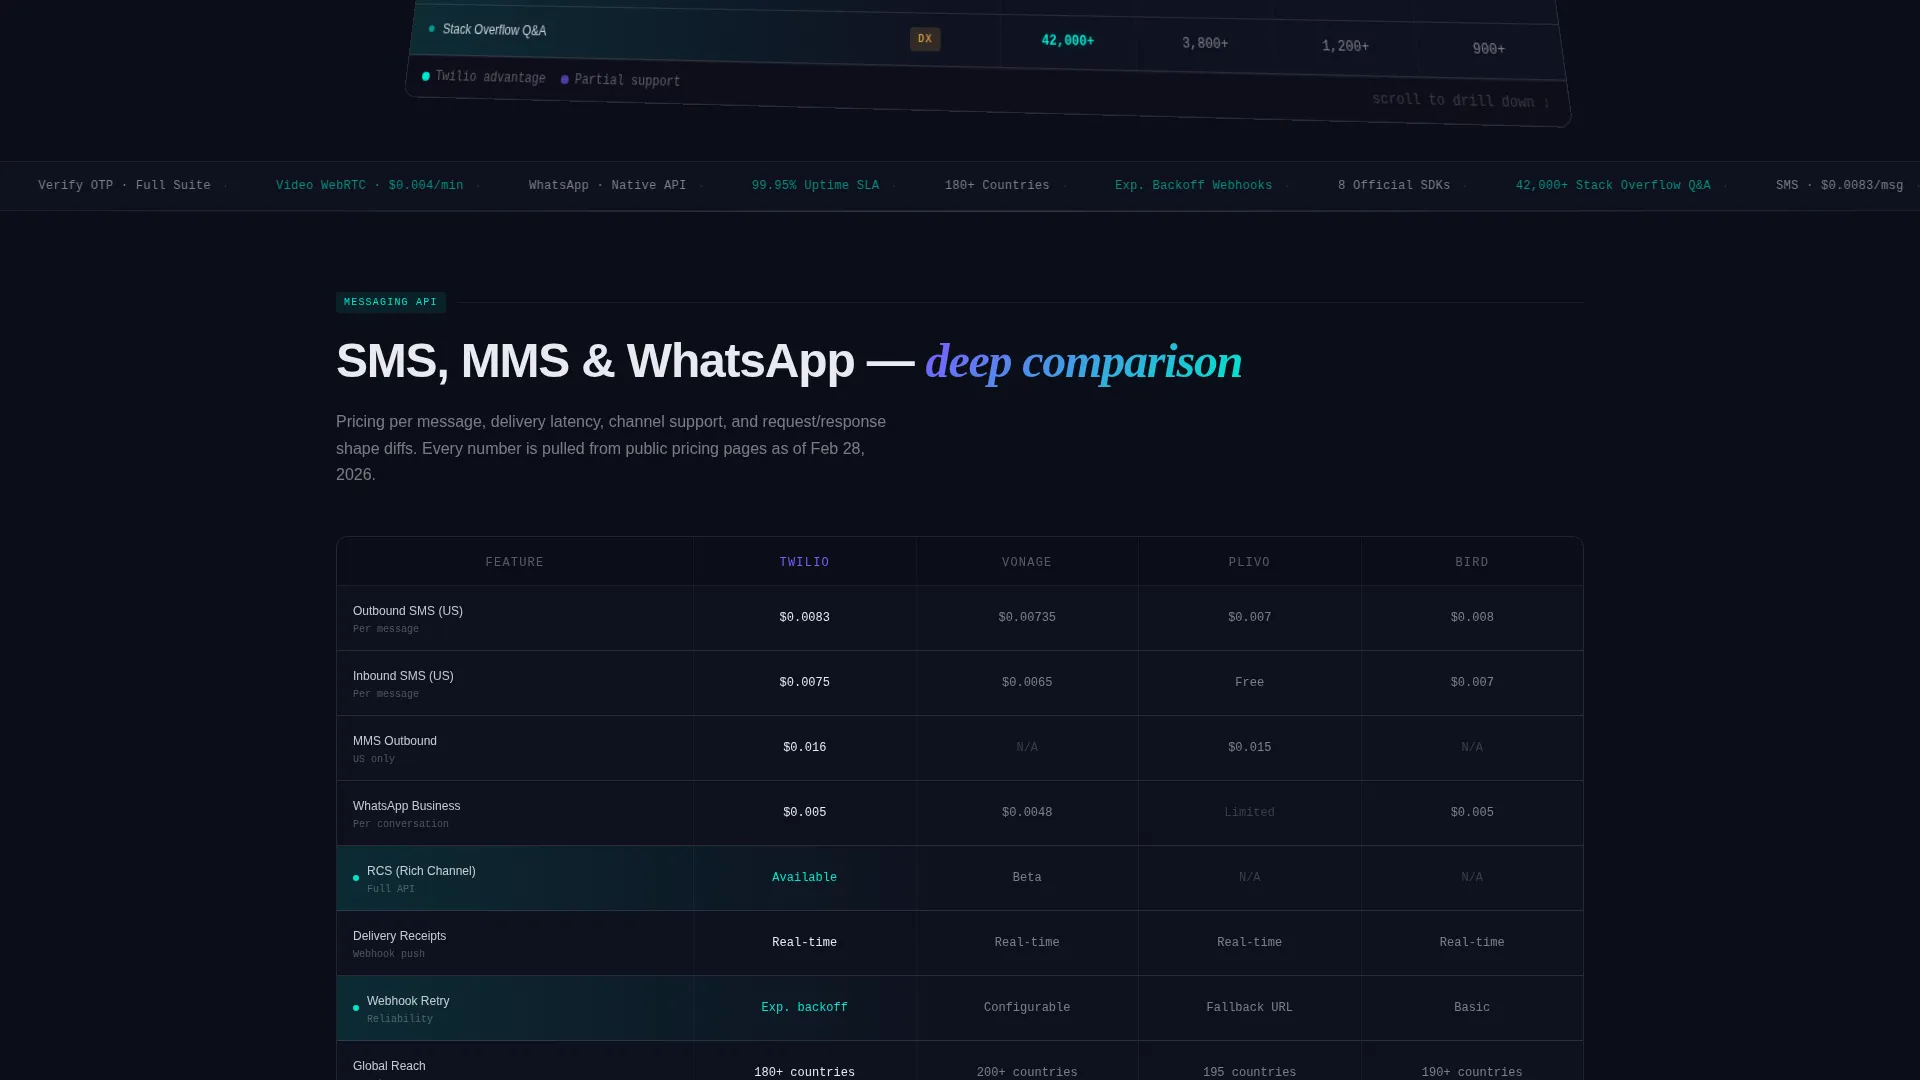1920x1080 pixels.
Task: Click '42,000+ Stack Overflow Q&A' ticker item
Action: (1613, 185)
